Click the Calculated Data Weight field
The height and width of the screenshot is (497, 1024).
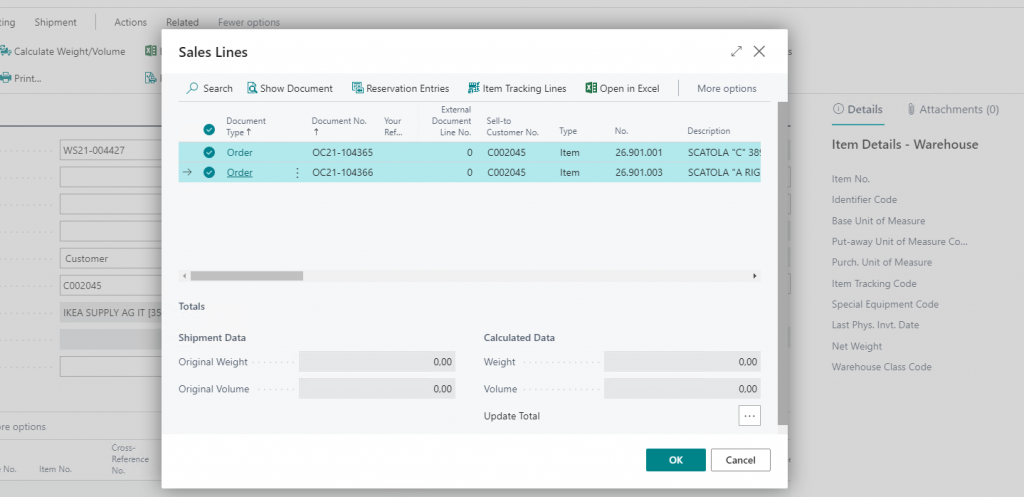[682, 362]
